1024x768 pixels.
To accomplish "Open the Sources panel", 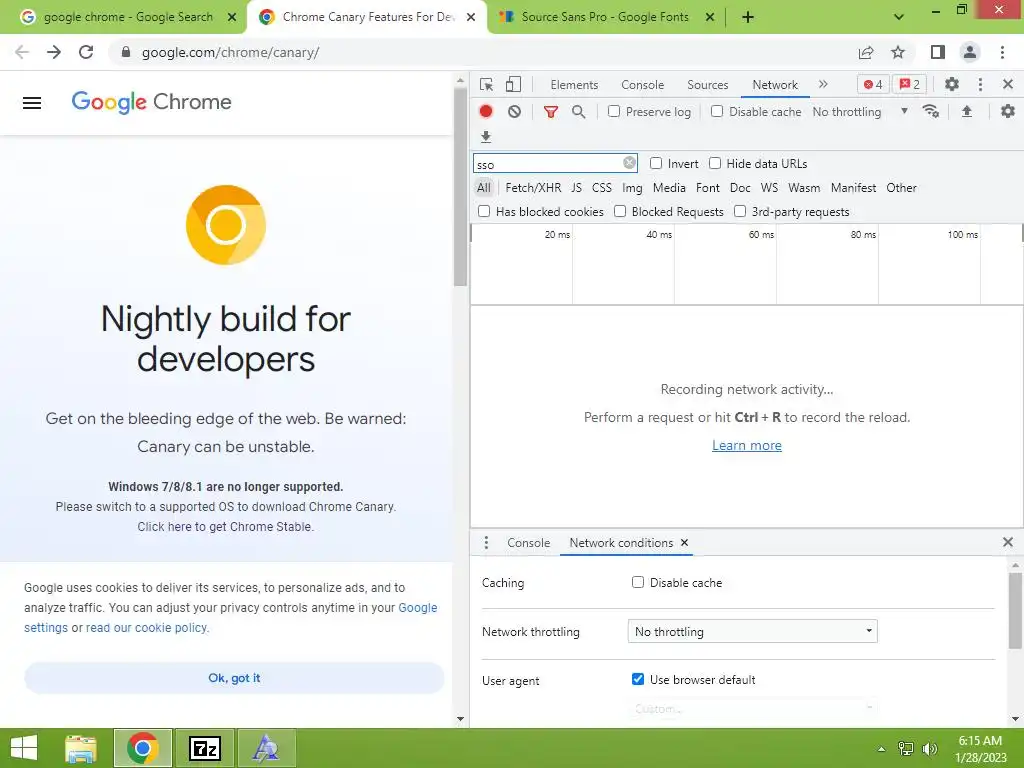I will (x=707, y=85).
